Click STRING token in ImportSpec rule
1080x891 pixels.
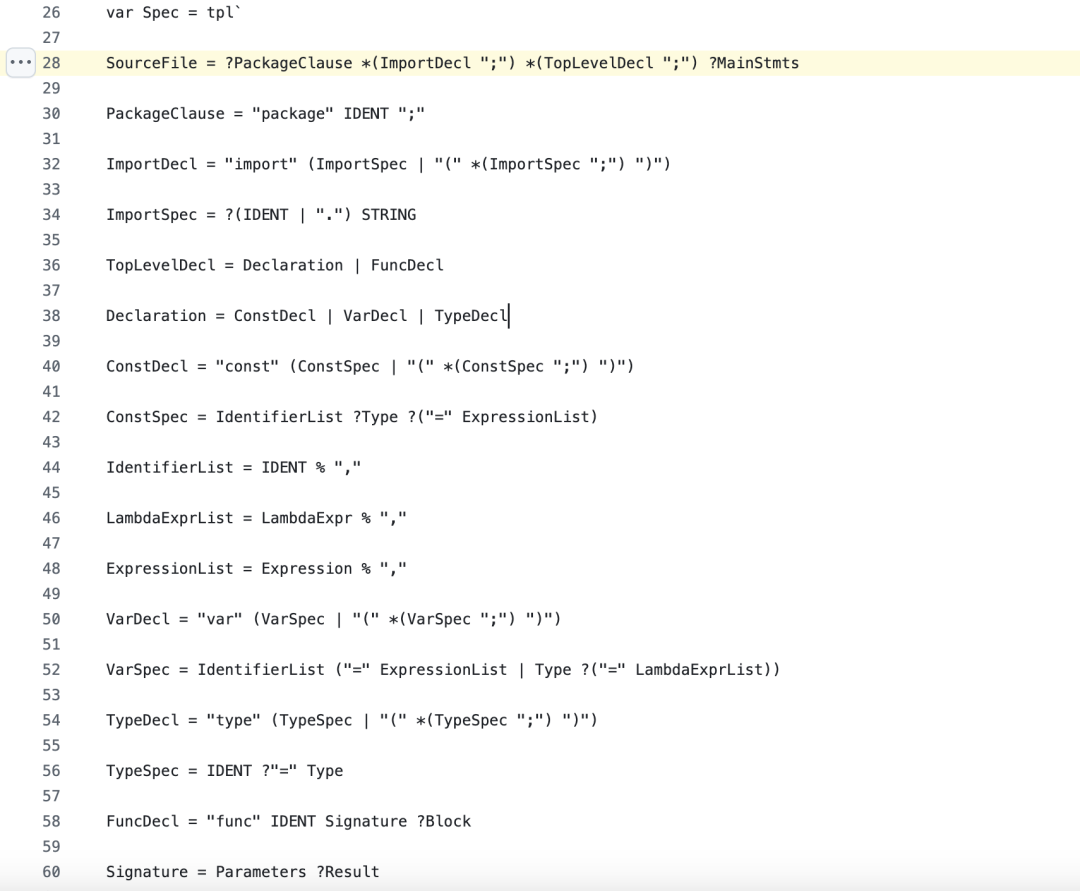[388, 215]
